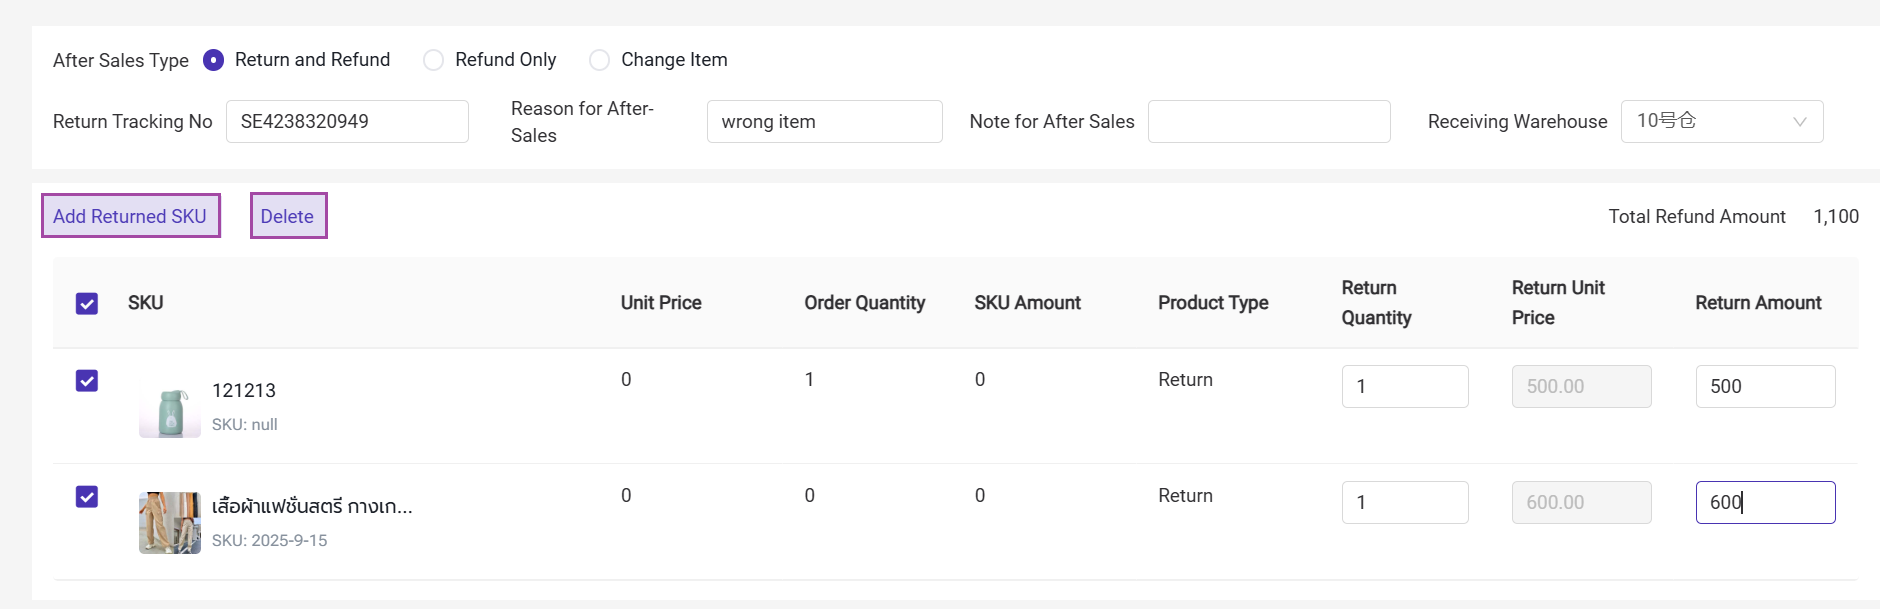The image size is (1880, 609).
Task: Click Return Quantity input for SKU 2025-9-15
Action: (1404, 502)
